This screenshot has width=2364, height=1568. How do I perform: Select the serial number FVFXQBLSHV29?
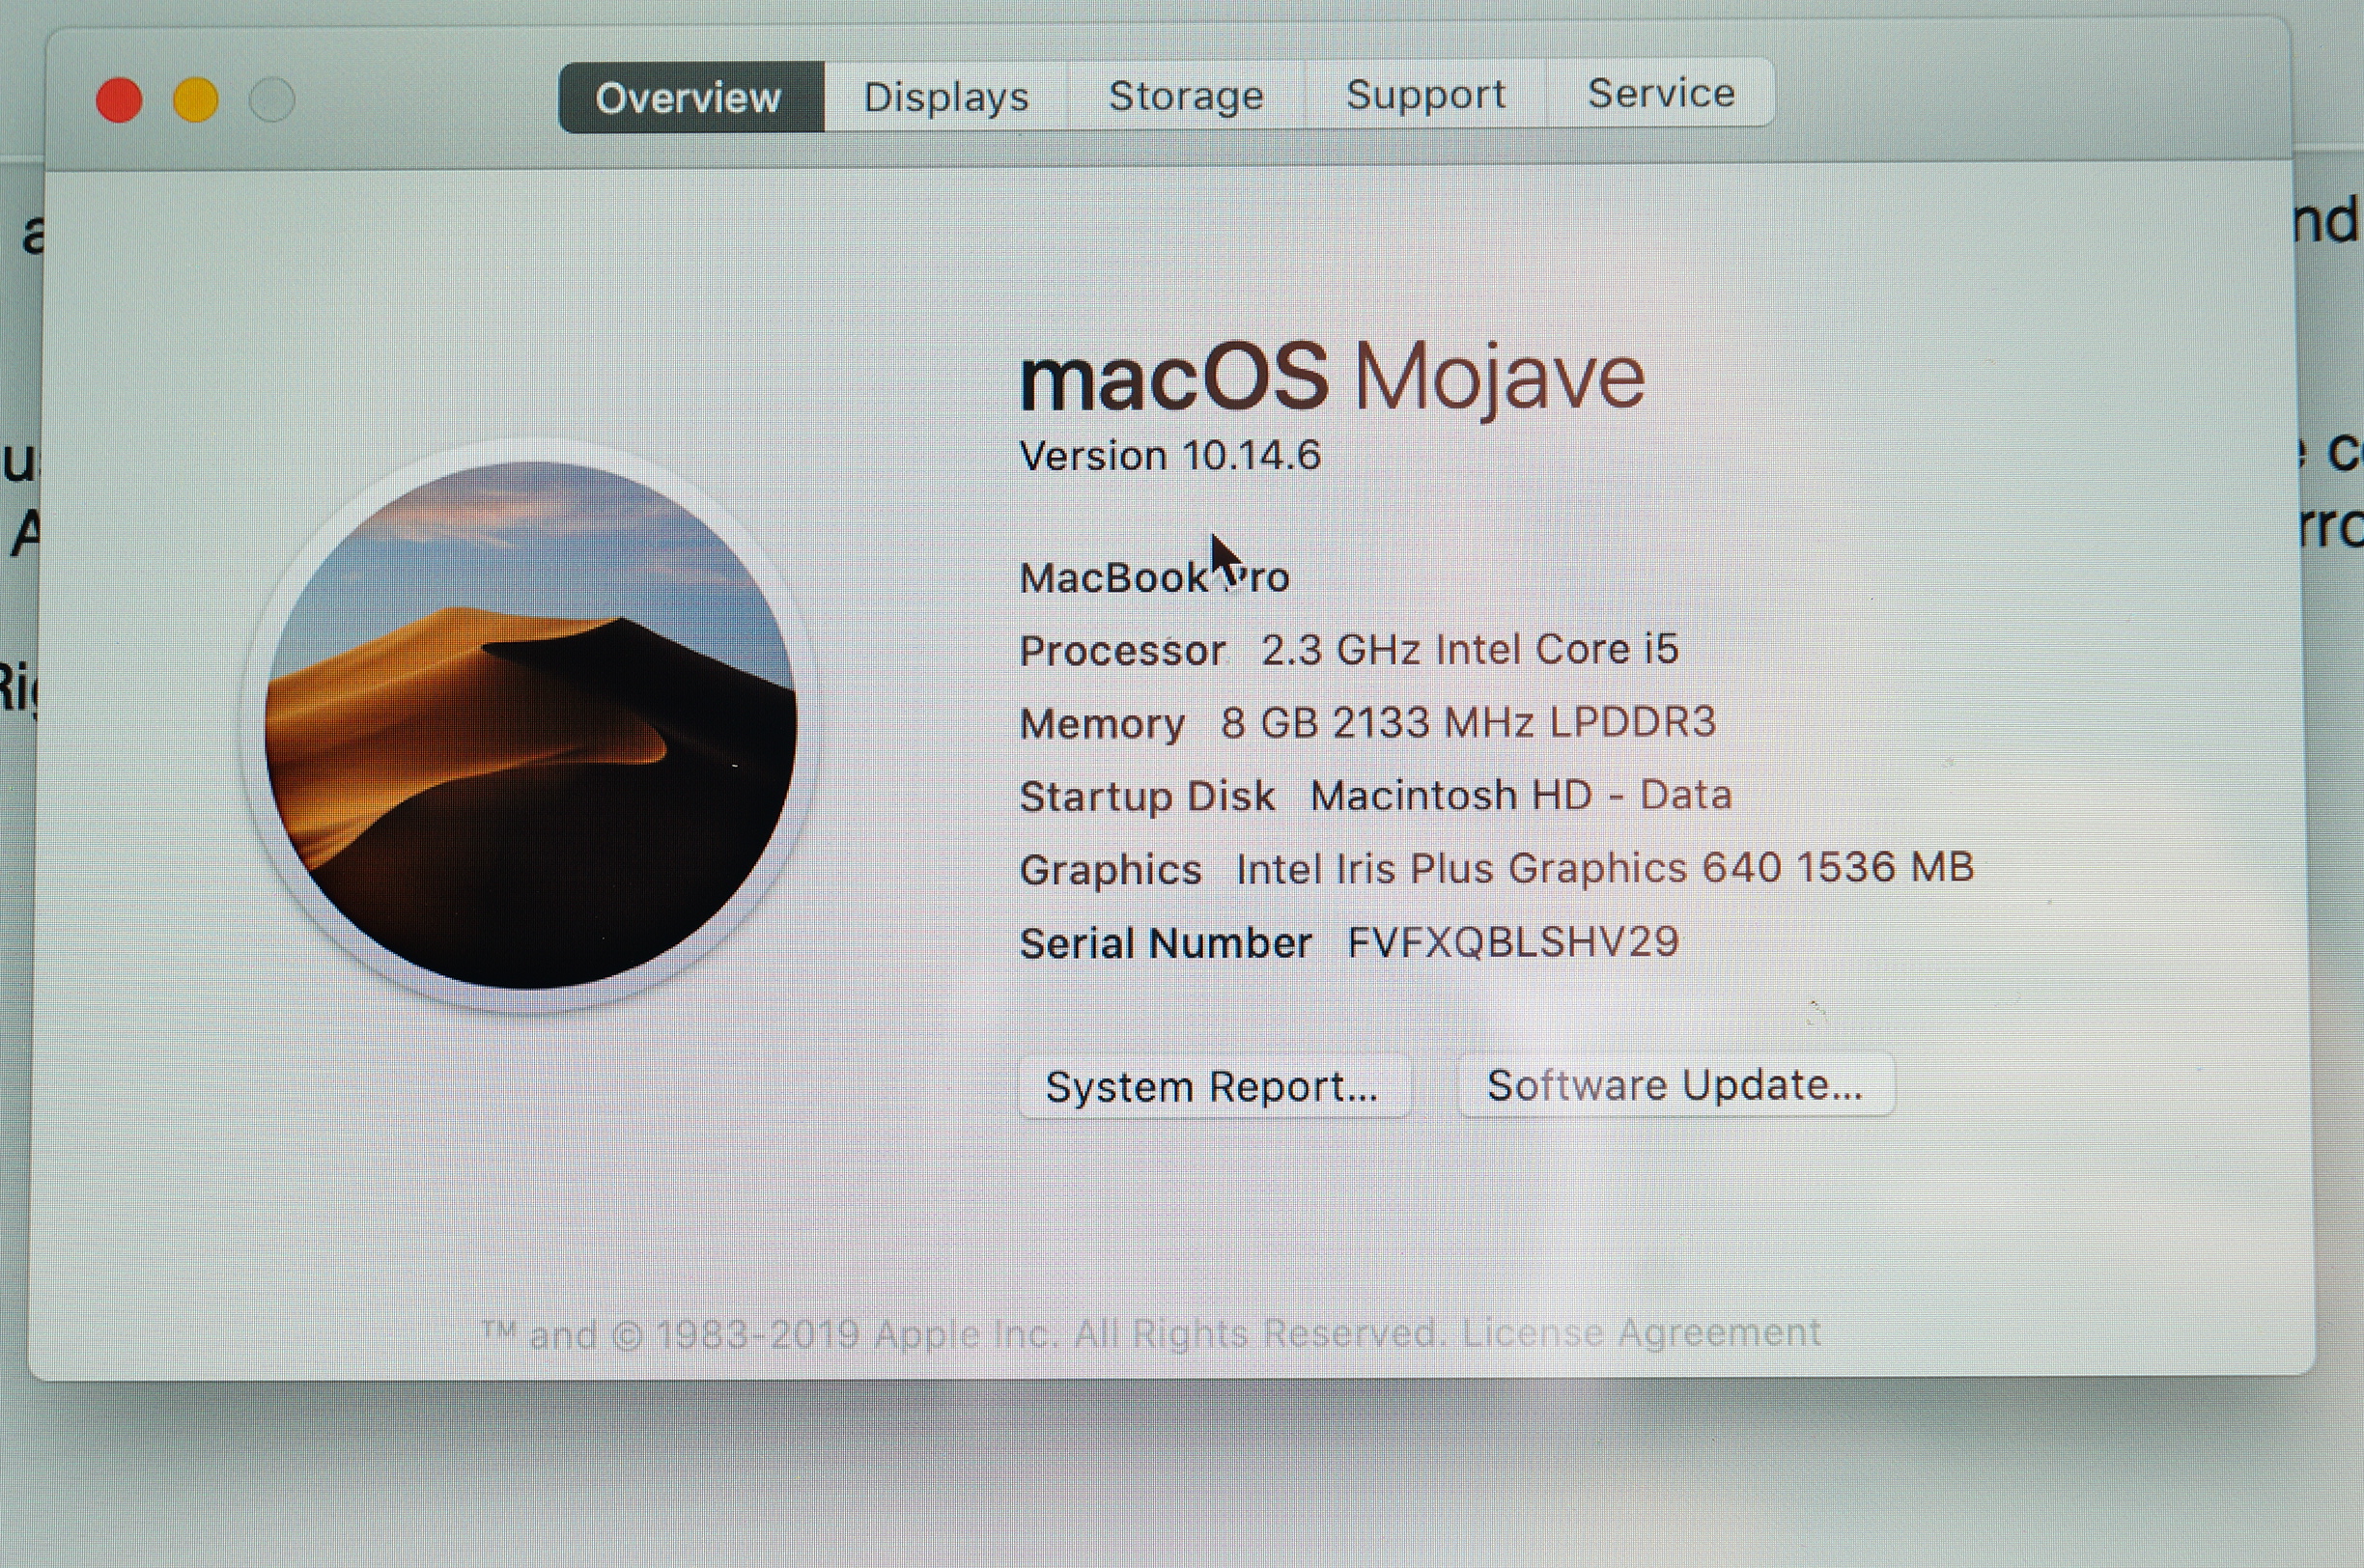pyautogui.click(x=1513, y=942)
